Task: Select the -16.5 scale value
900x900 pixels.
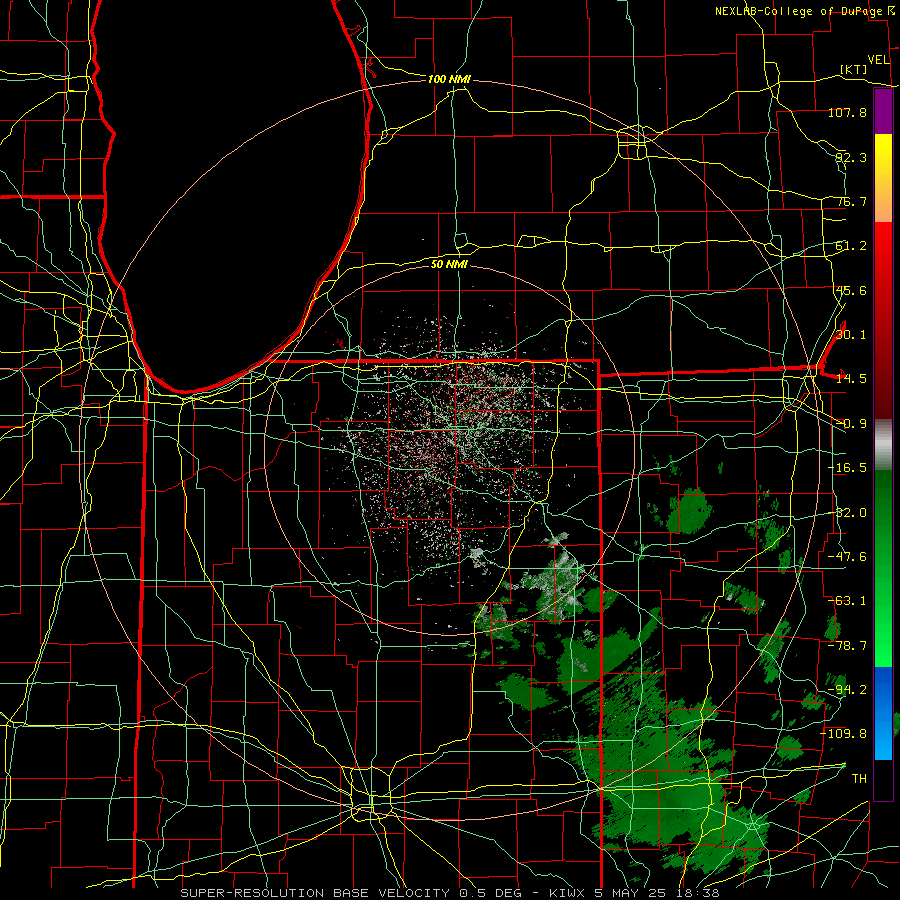Action: (x=847, y=468)
